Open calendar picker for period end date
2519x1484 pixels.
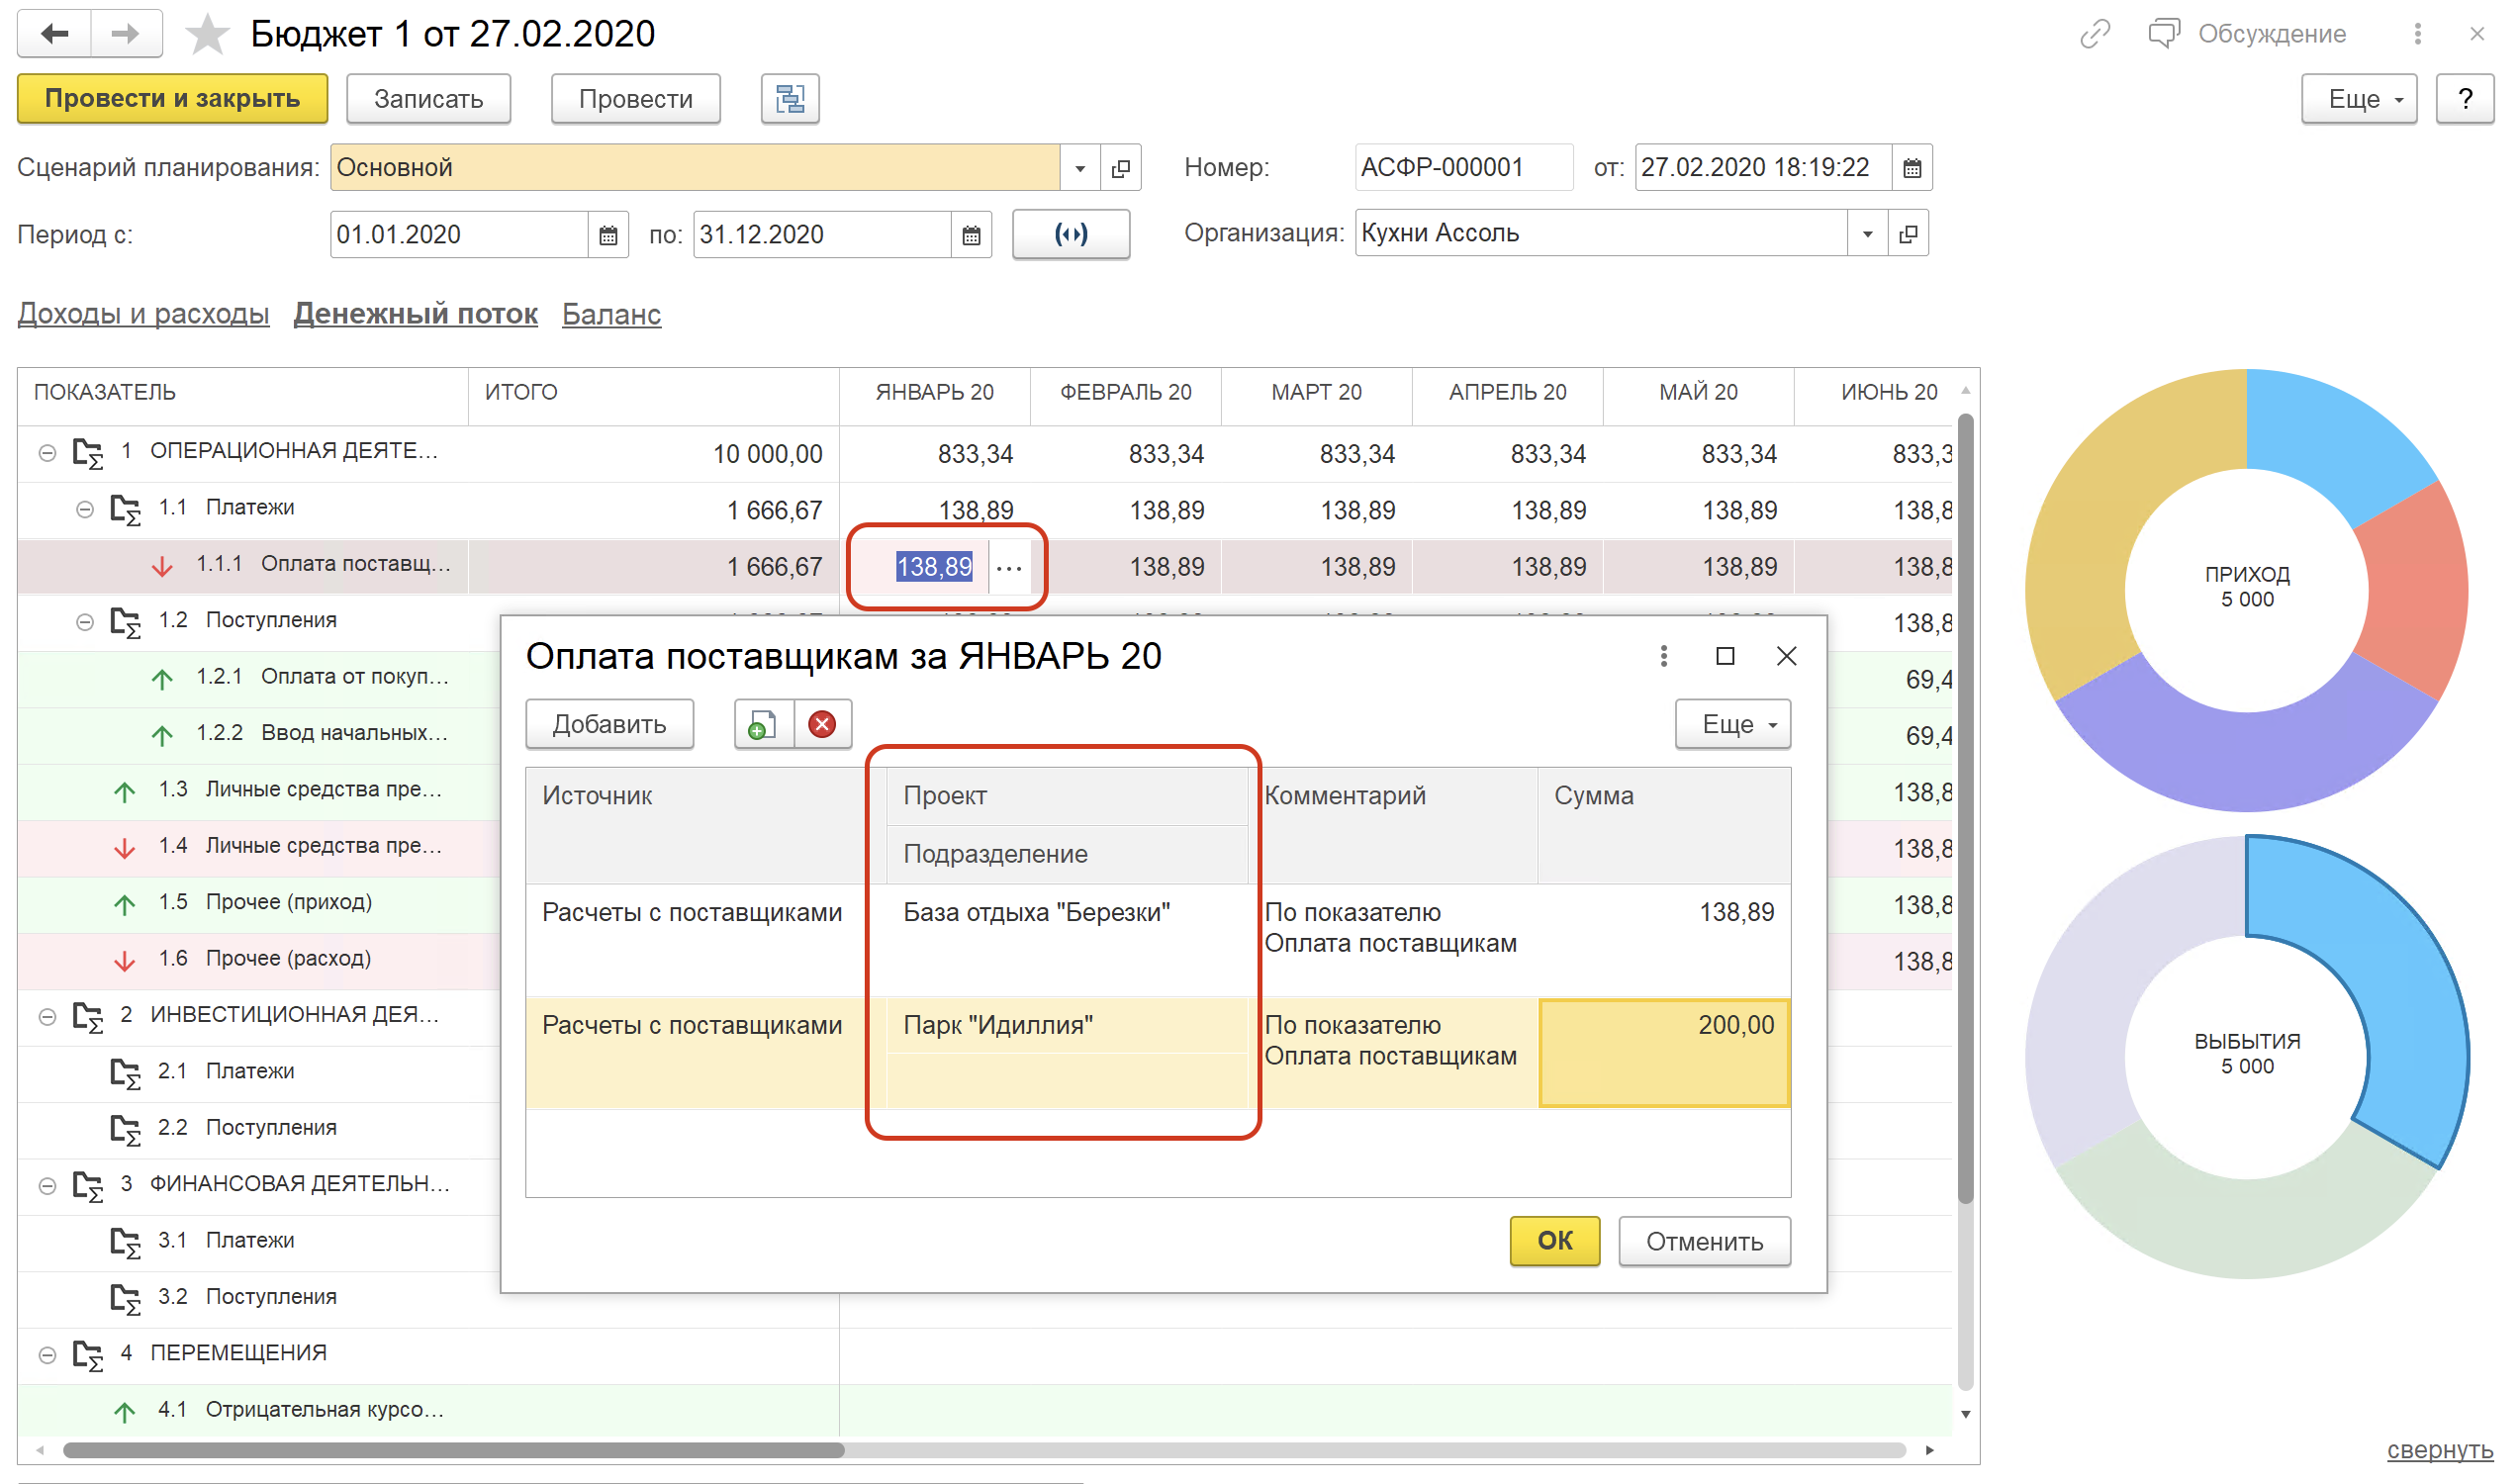point(970,235)
